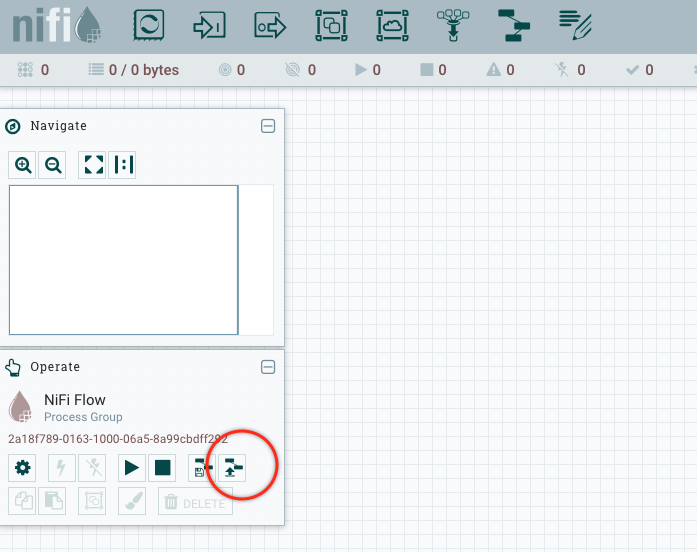
Task: Zoom out of the canvas
Action: click(x=52, y=165)
